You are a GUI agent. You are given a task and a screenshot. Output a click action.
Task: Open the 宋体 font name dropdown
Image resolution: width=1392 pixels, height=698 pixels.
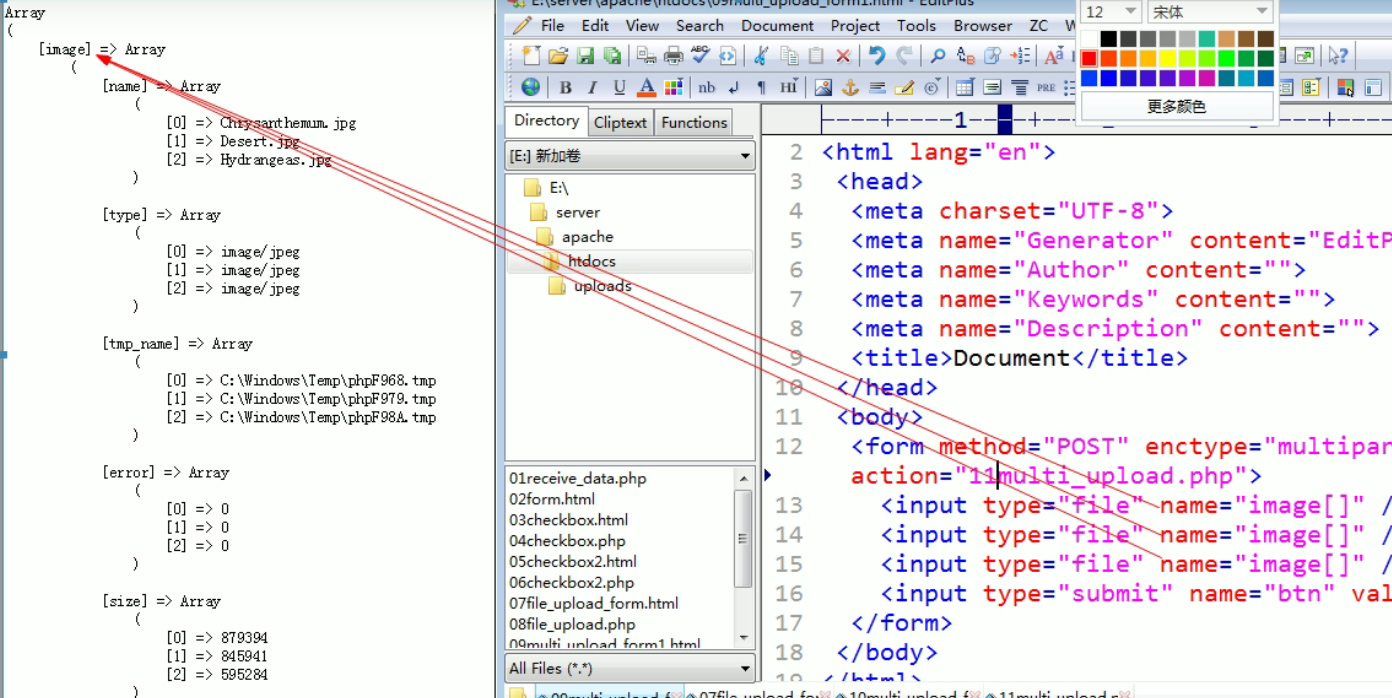1209,12
